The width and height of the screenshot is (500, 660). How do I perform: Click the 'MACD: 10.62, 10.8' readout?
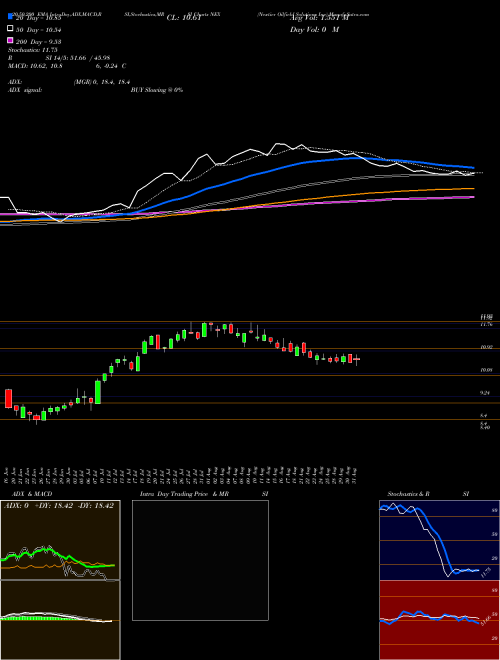click(x=35, y=66)
